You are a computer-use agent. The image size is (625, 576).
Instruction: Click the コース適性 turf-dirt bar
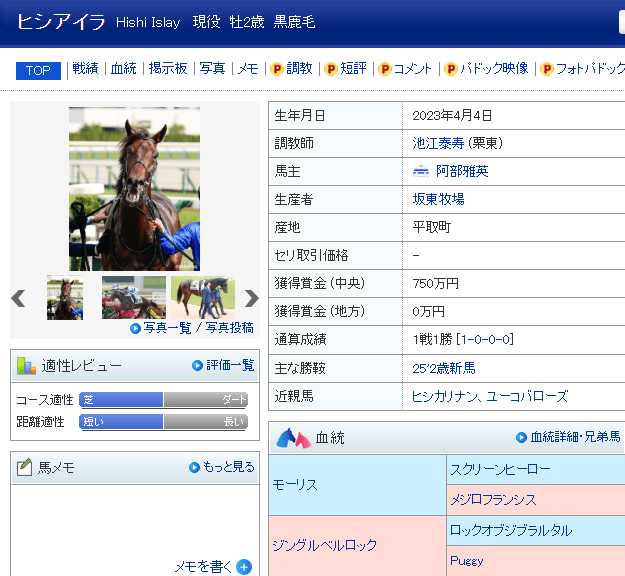163,400
